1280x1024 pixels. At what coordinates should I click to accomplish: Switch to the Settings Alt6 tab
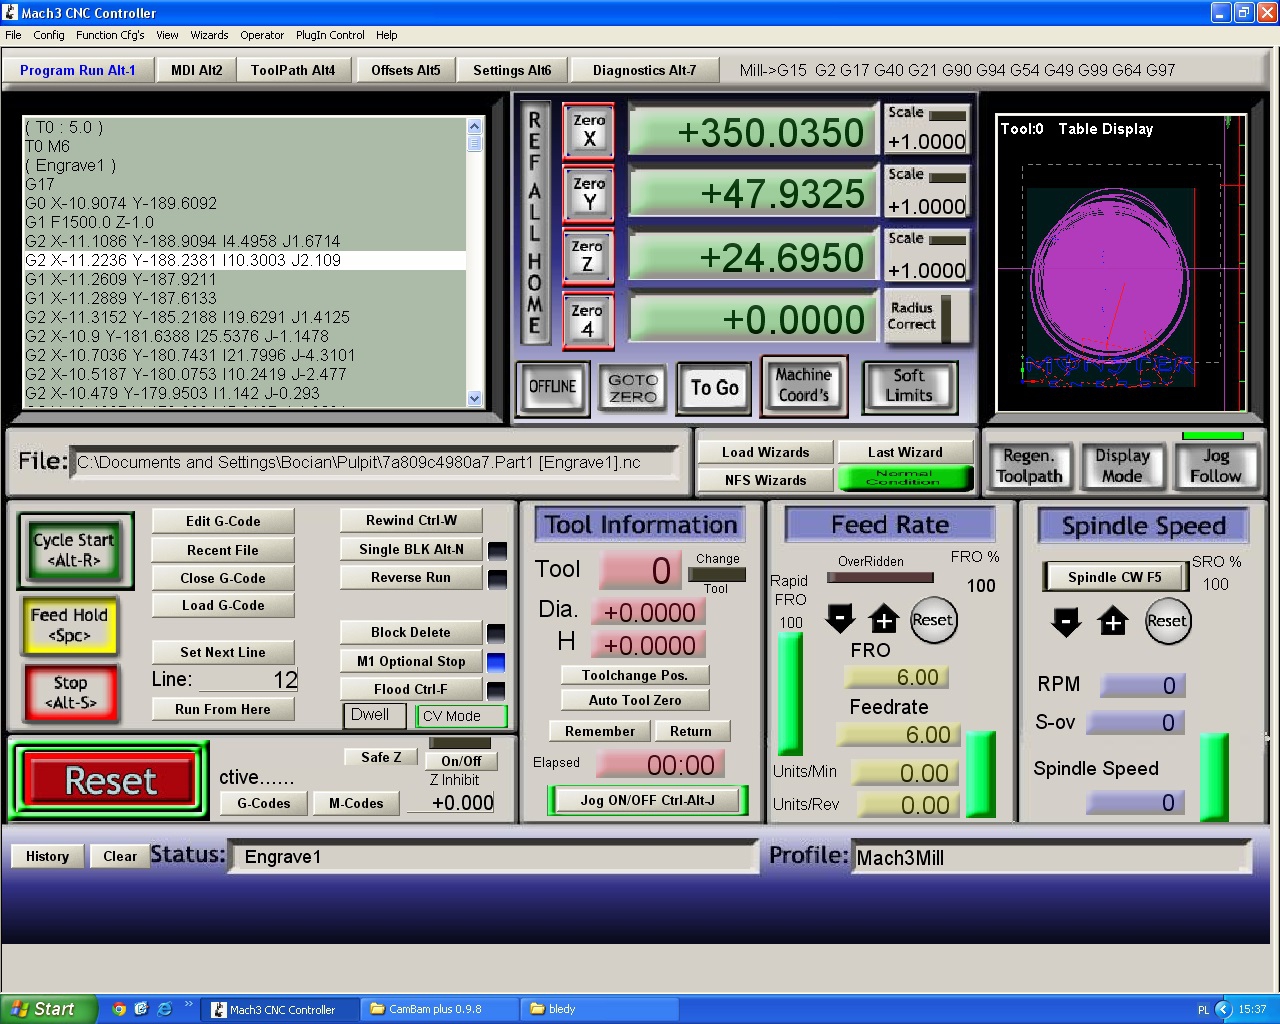tap(512, 70)
